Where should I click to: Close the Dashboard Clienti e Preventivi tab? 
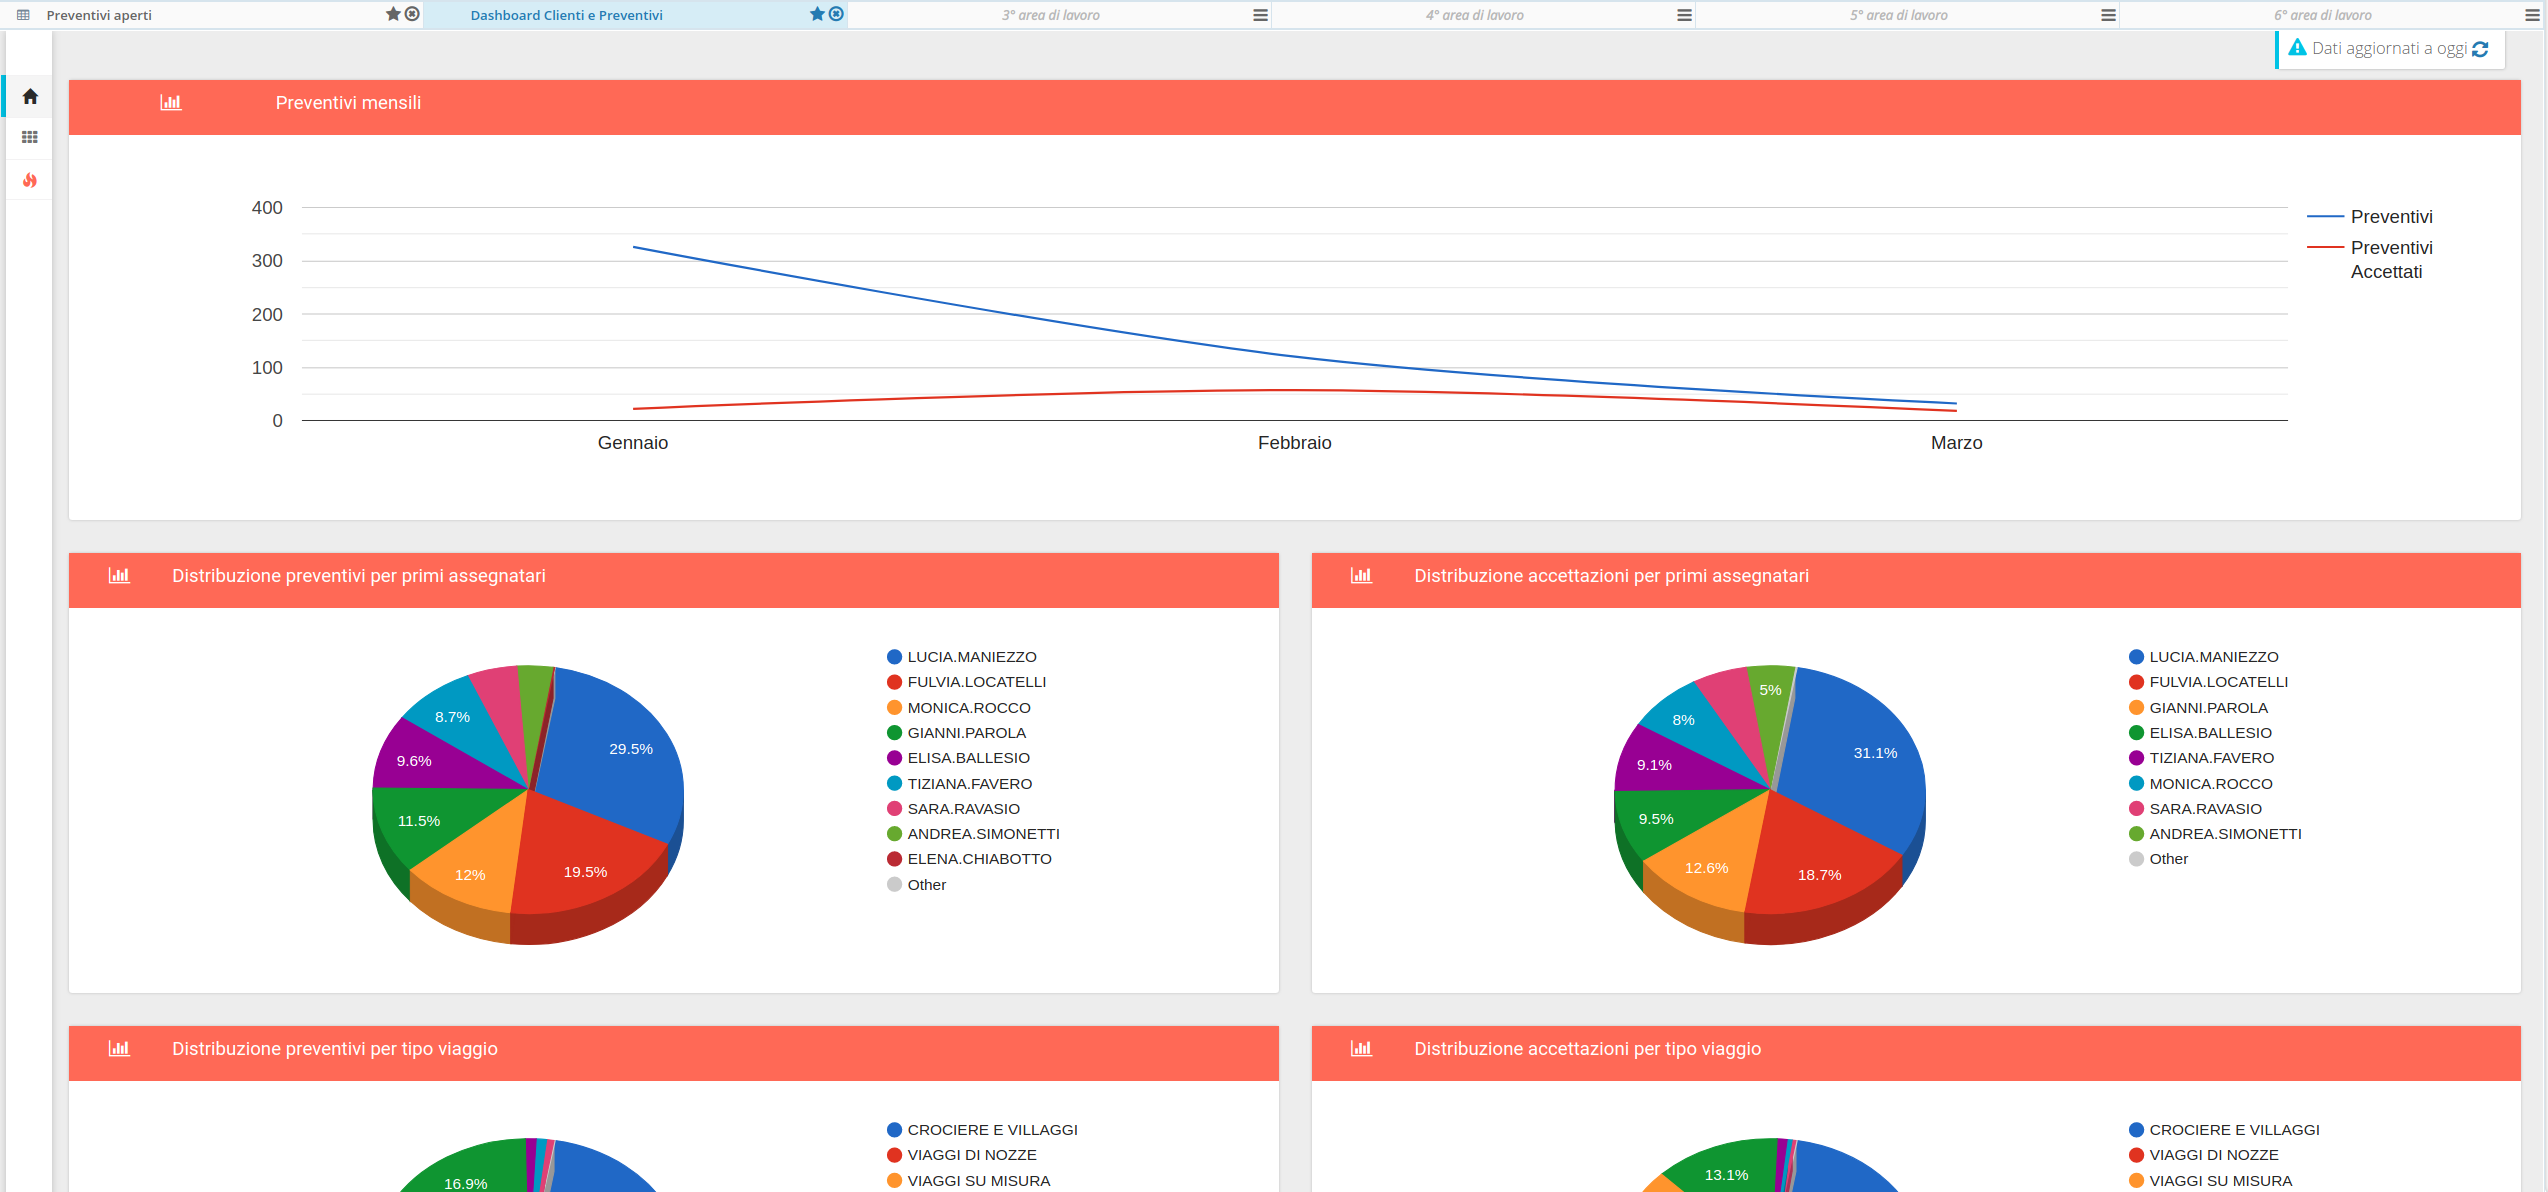836,14
